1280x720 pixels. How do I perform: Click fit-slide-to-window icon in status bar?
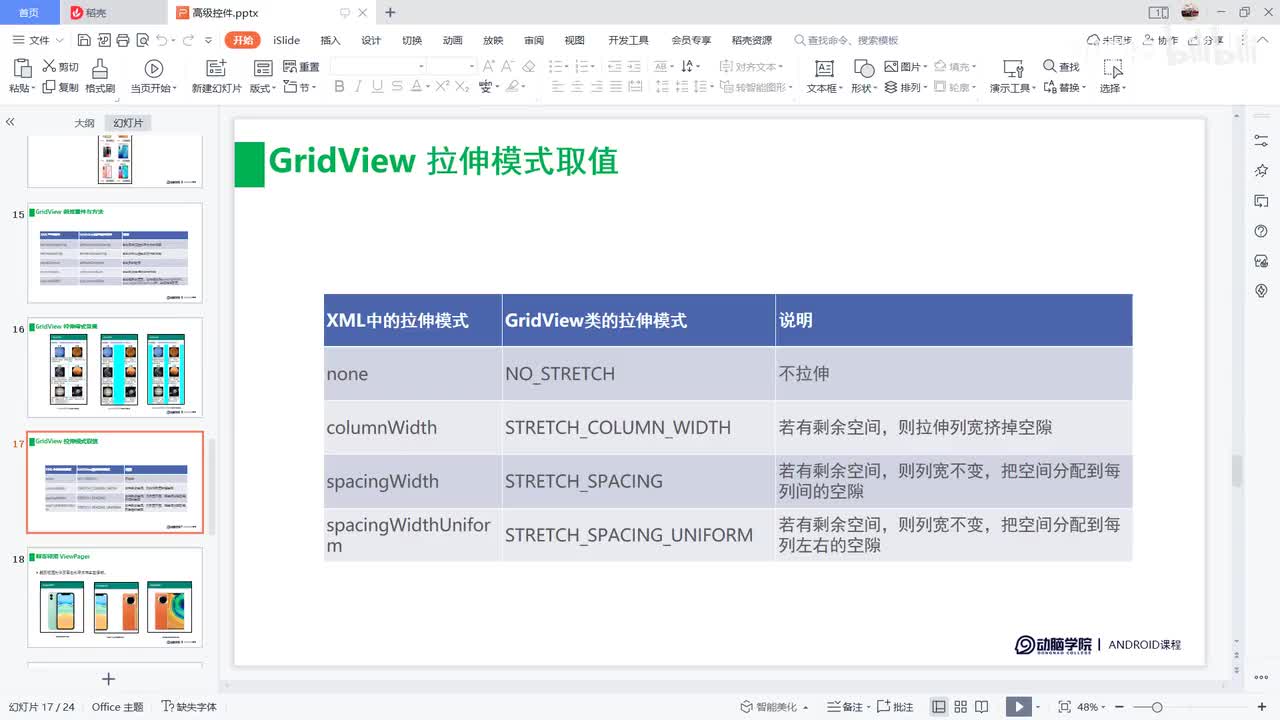tap(1064, 707)
